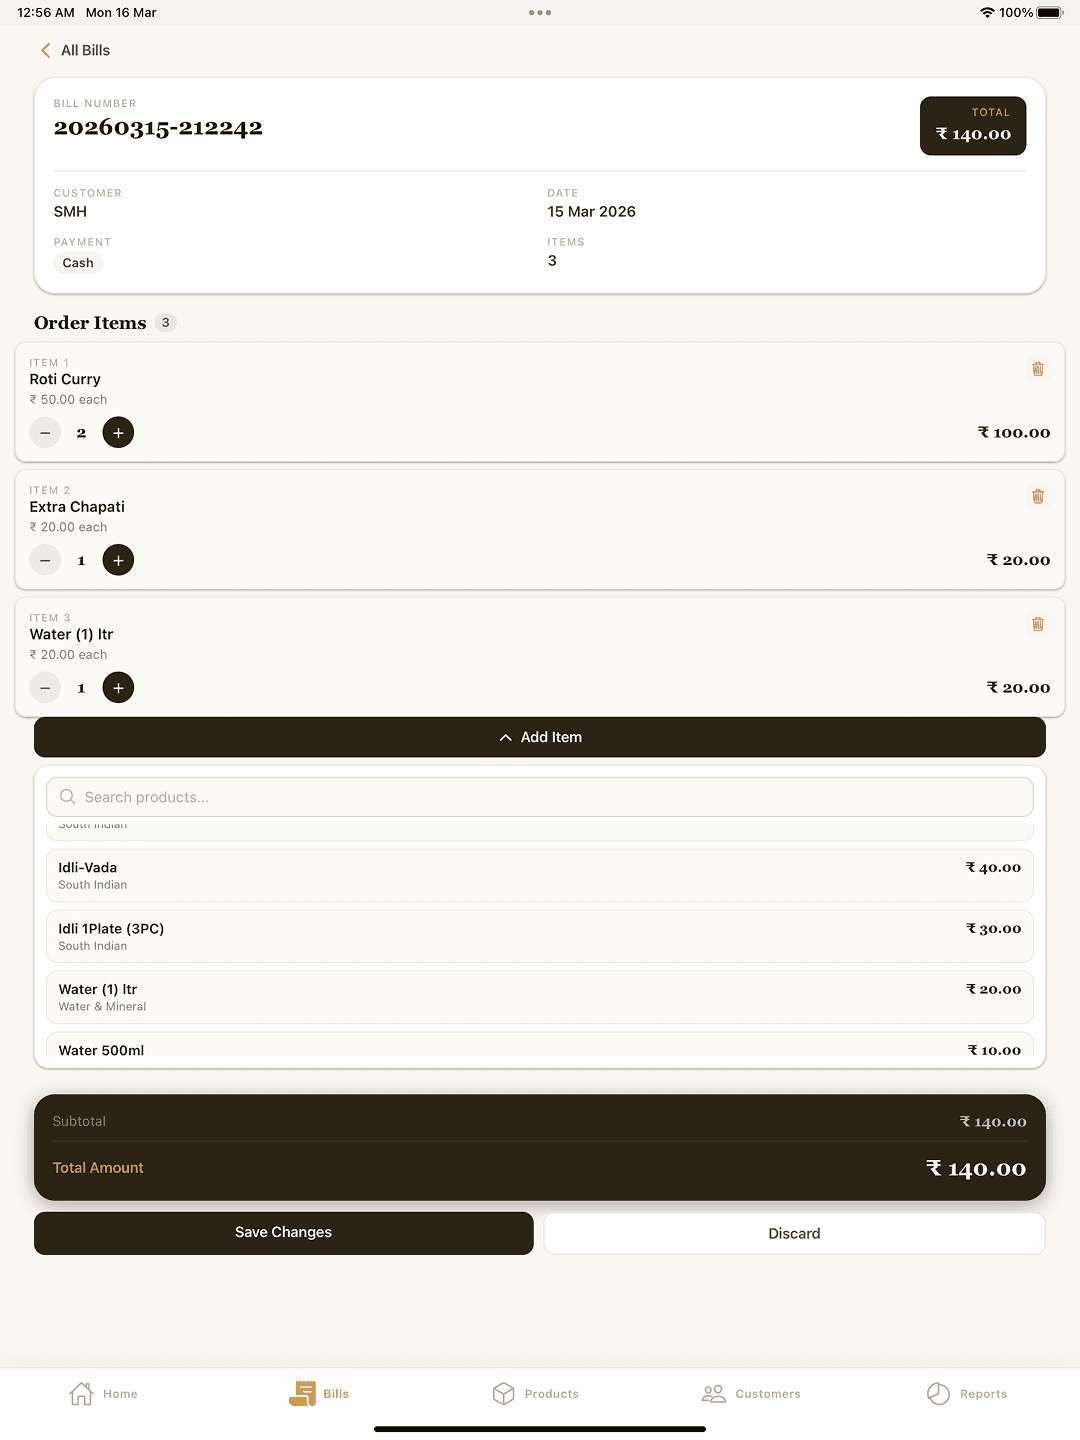Decrease Roti Curry quantity
This screenshot has width=1080, height=1440.
(x=45, y=433)
